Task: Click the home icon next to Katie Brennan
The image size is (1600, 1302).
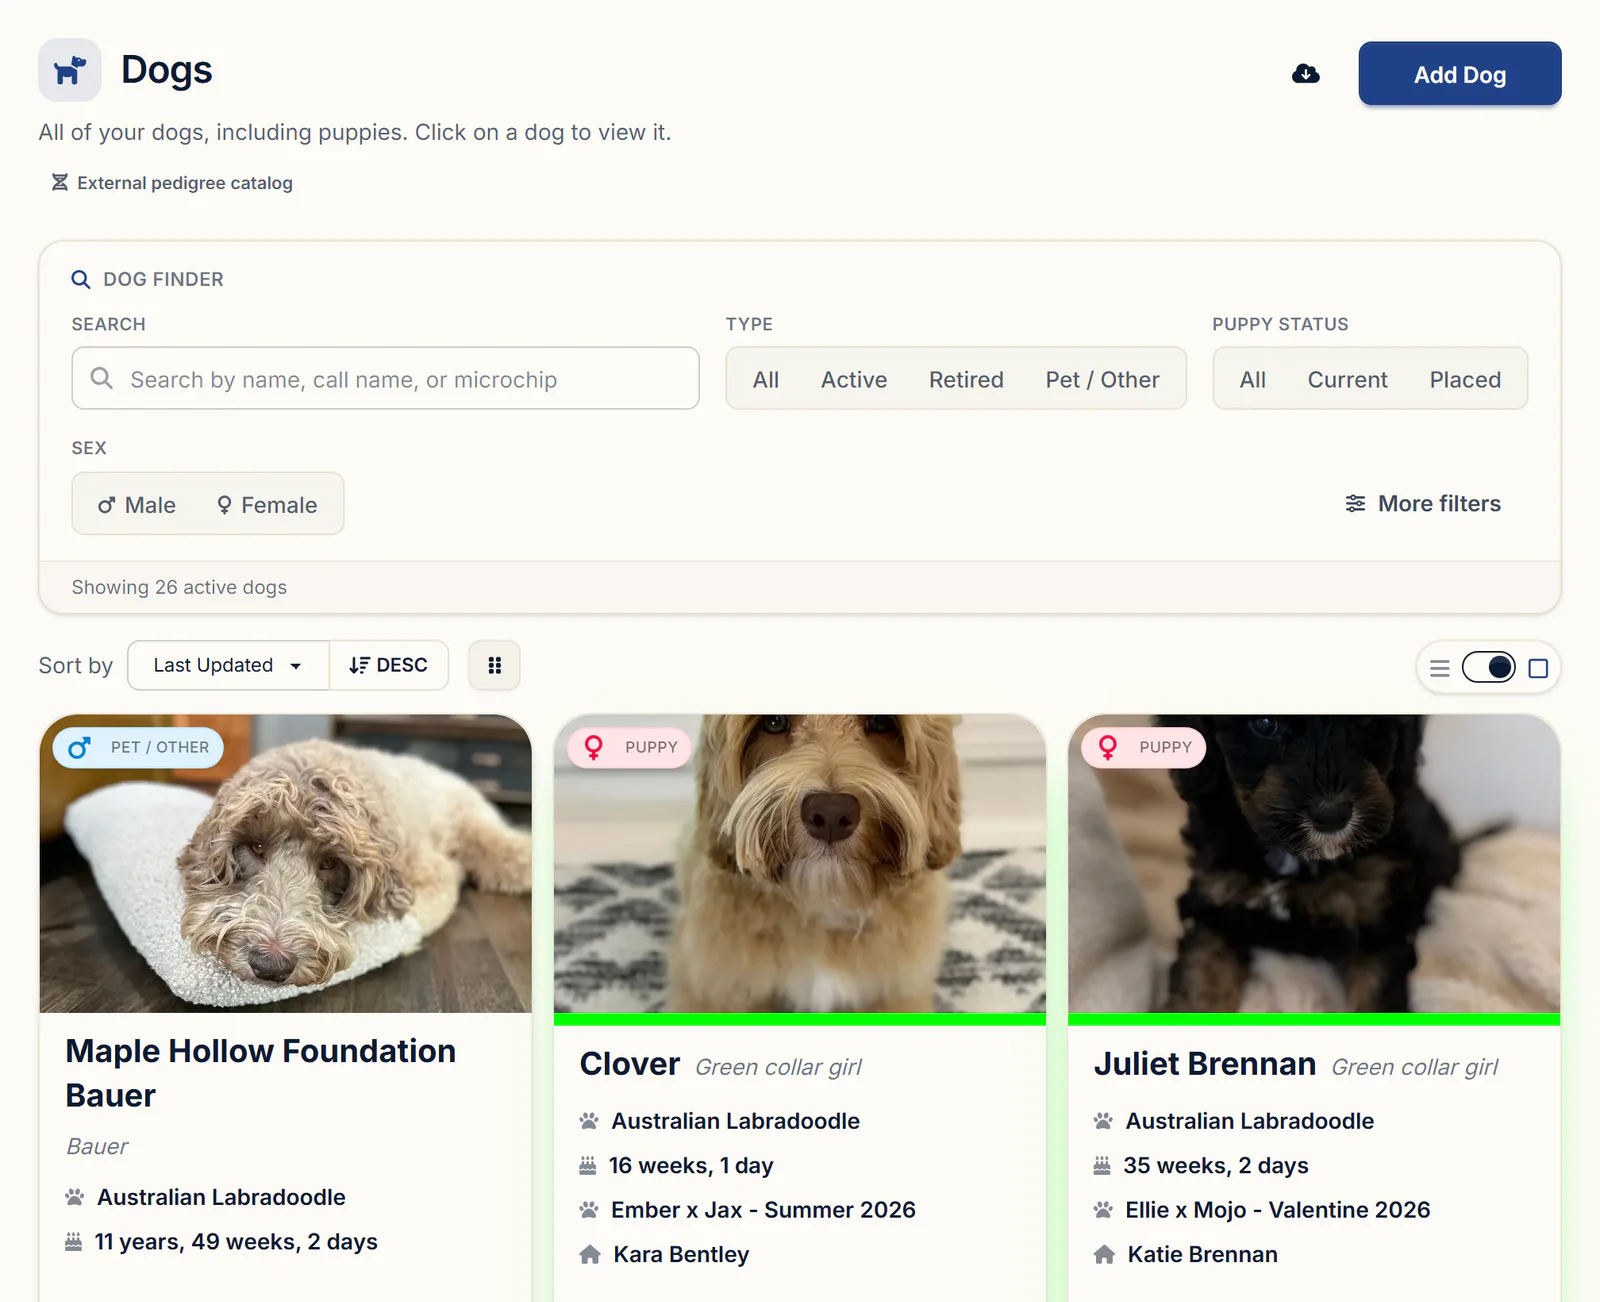Action: 1104,1254
